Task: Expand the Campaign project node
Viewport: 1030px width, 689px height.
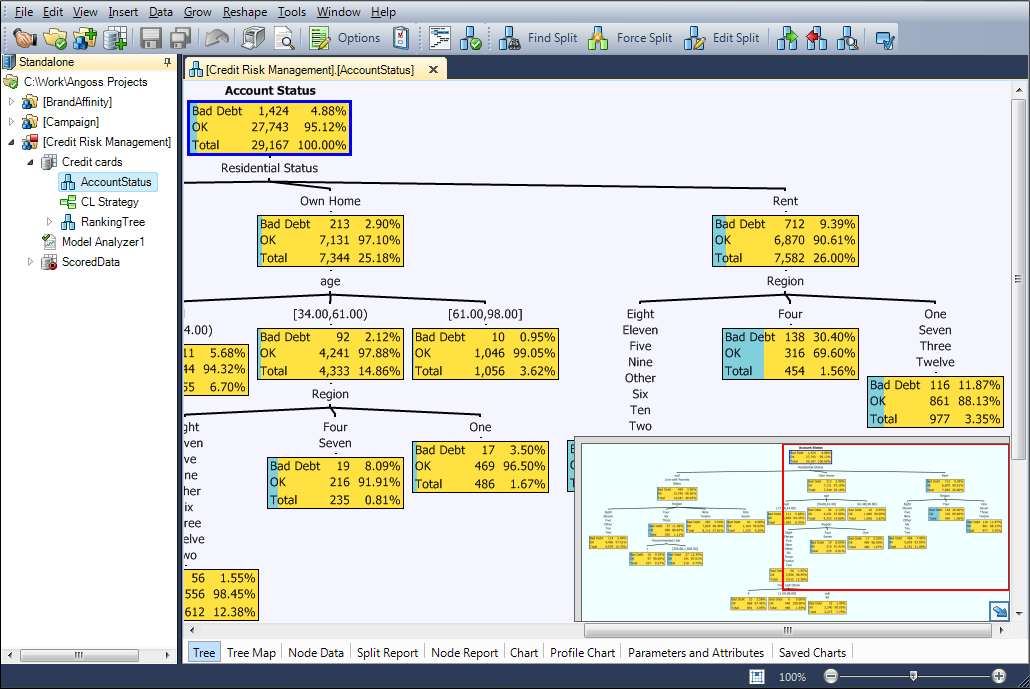Action: 11,122
